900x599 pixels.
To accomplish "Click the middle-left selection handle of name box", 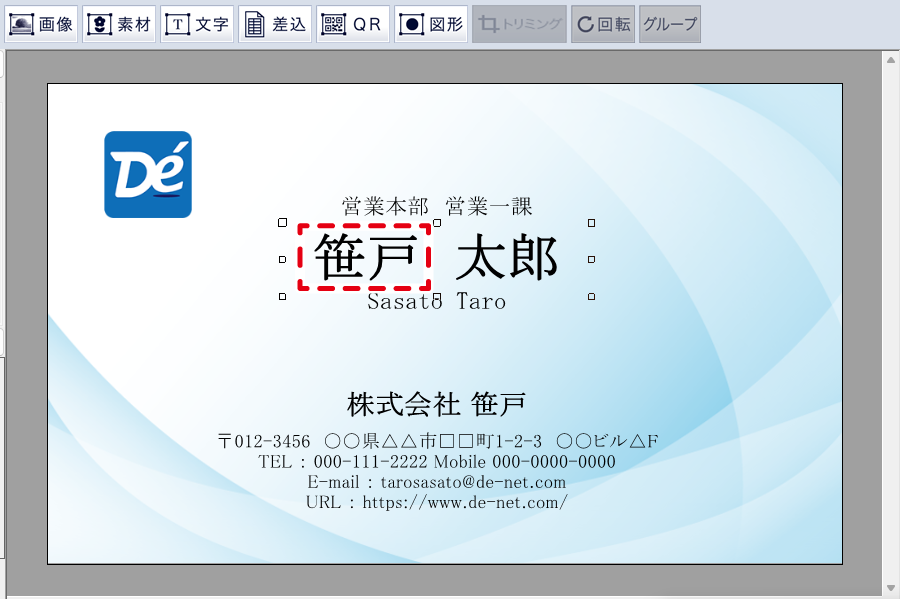I will [282, 259].
